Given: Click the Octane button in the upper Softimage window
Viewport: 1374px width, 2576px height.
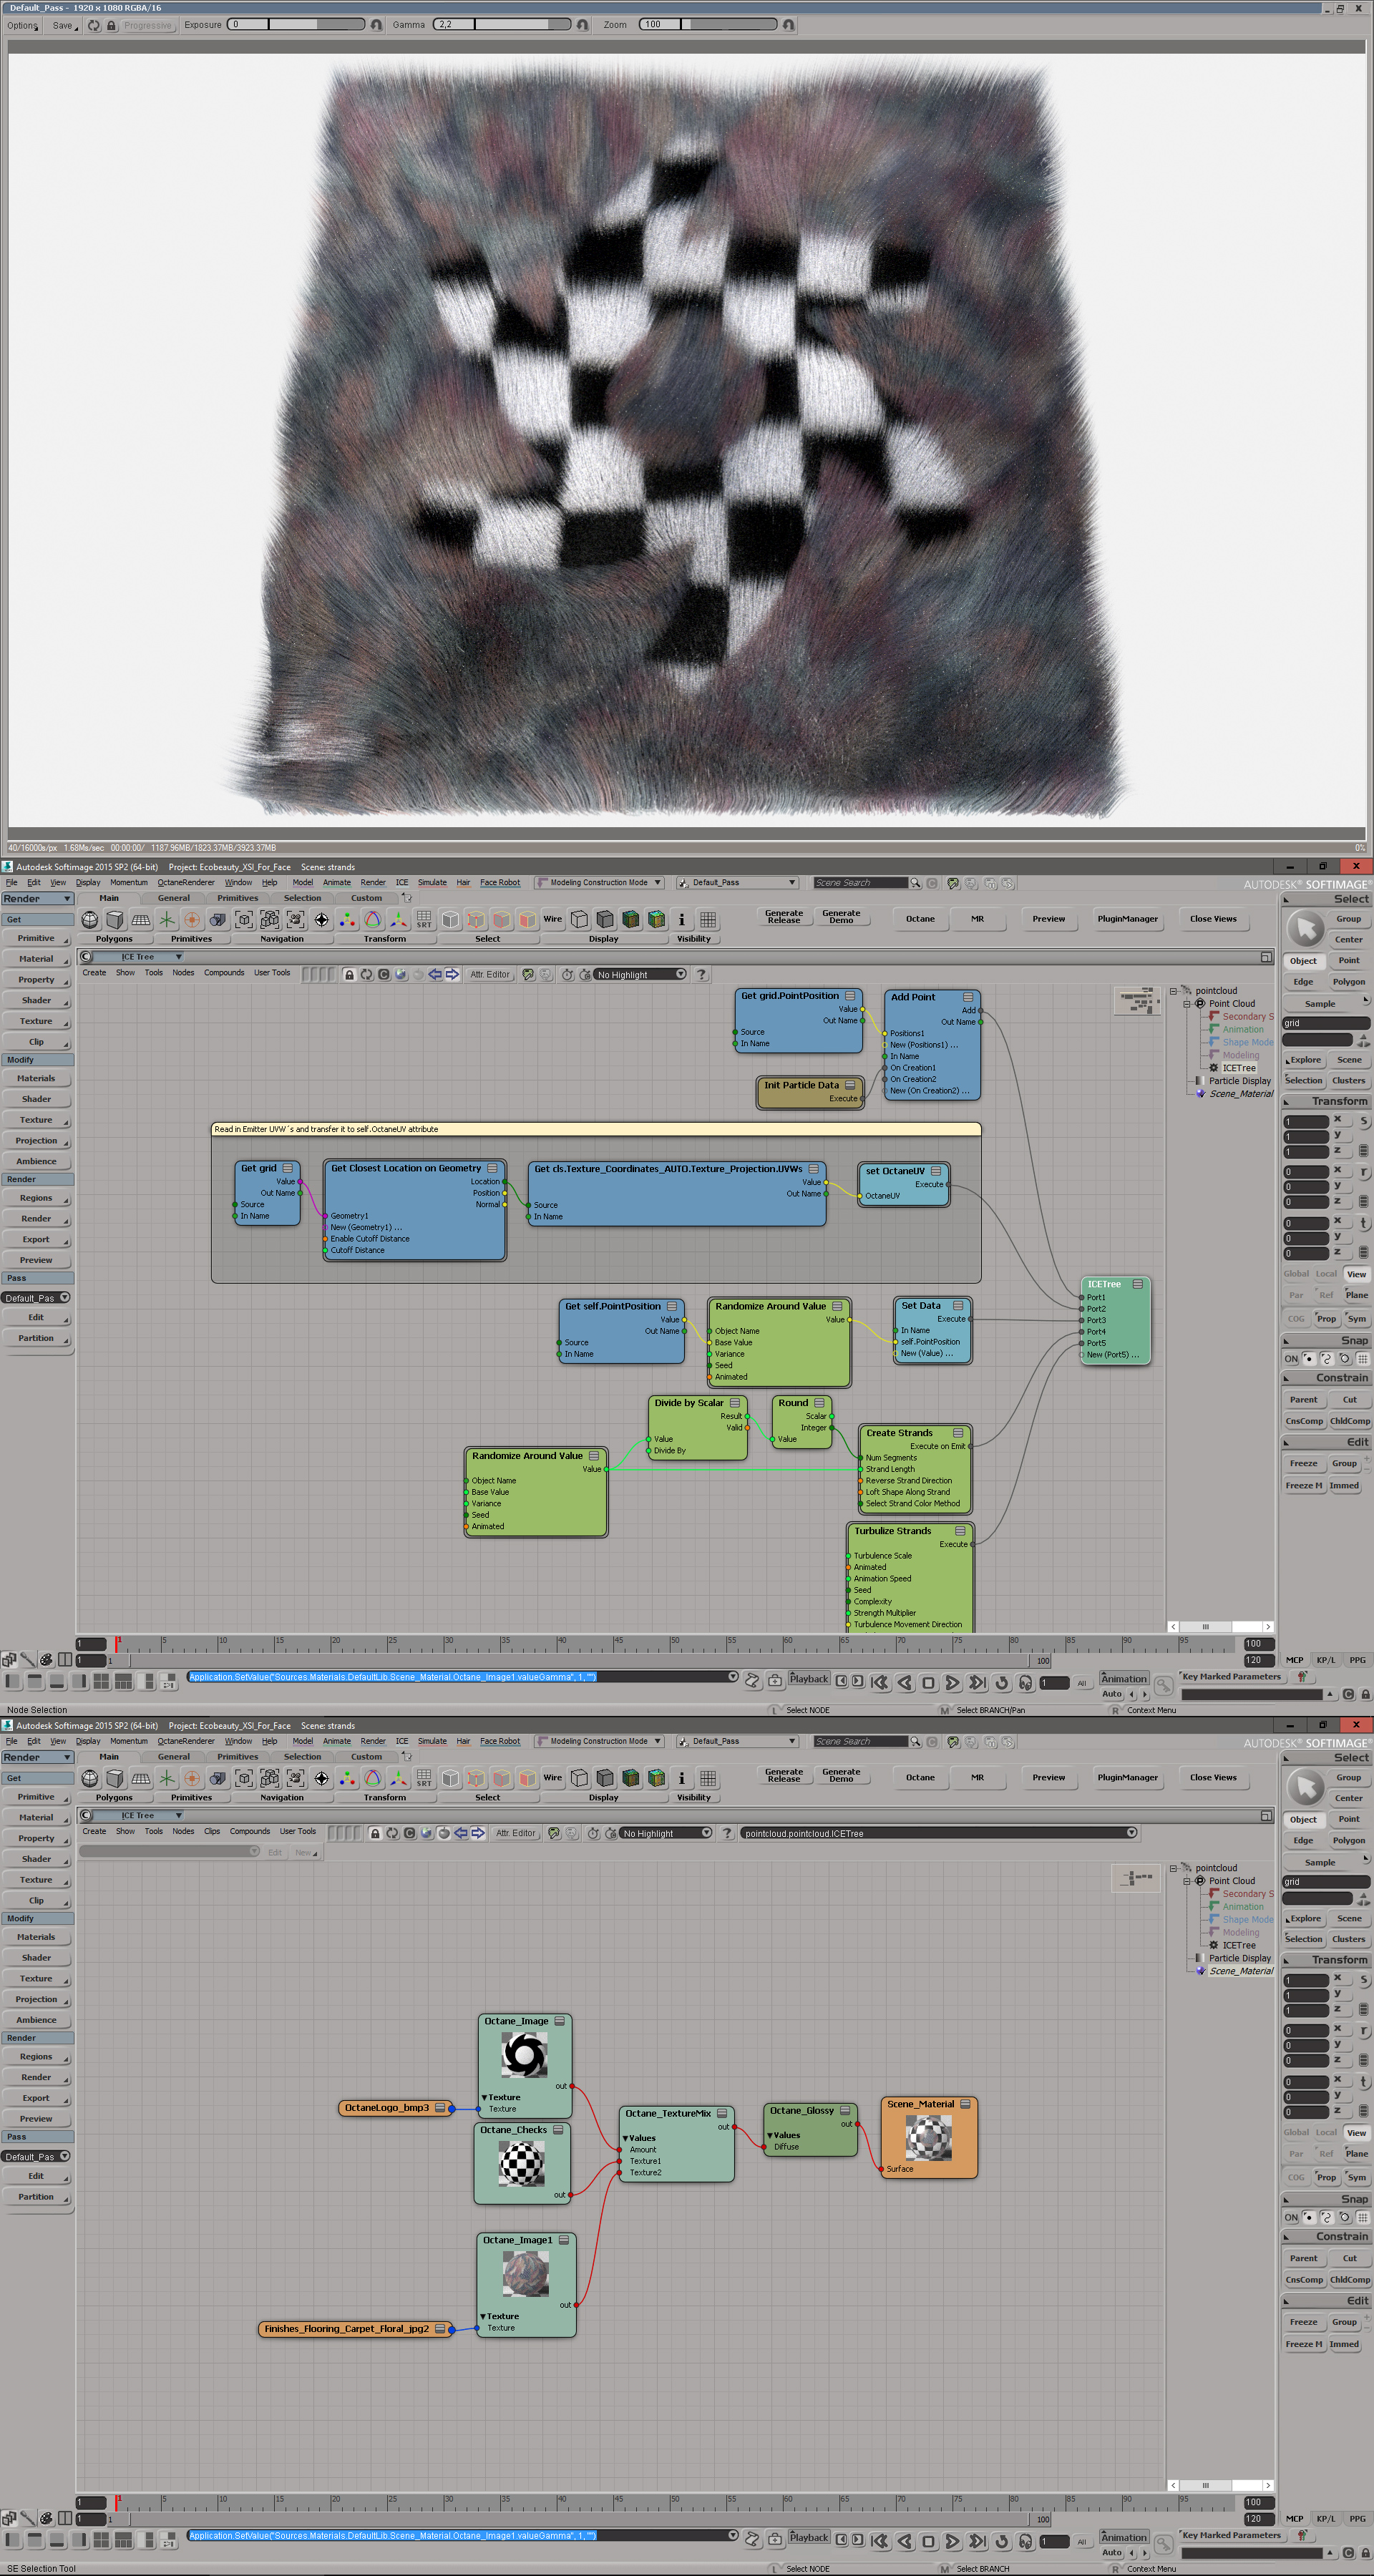Looking at the screenshot, I should (x=920, y=918).
